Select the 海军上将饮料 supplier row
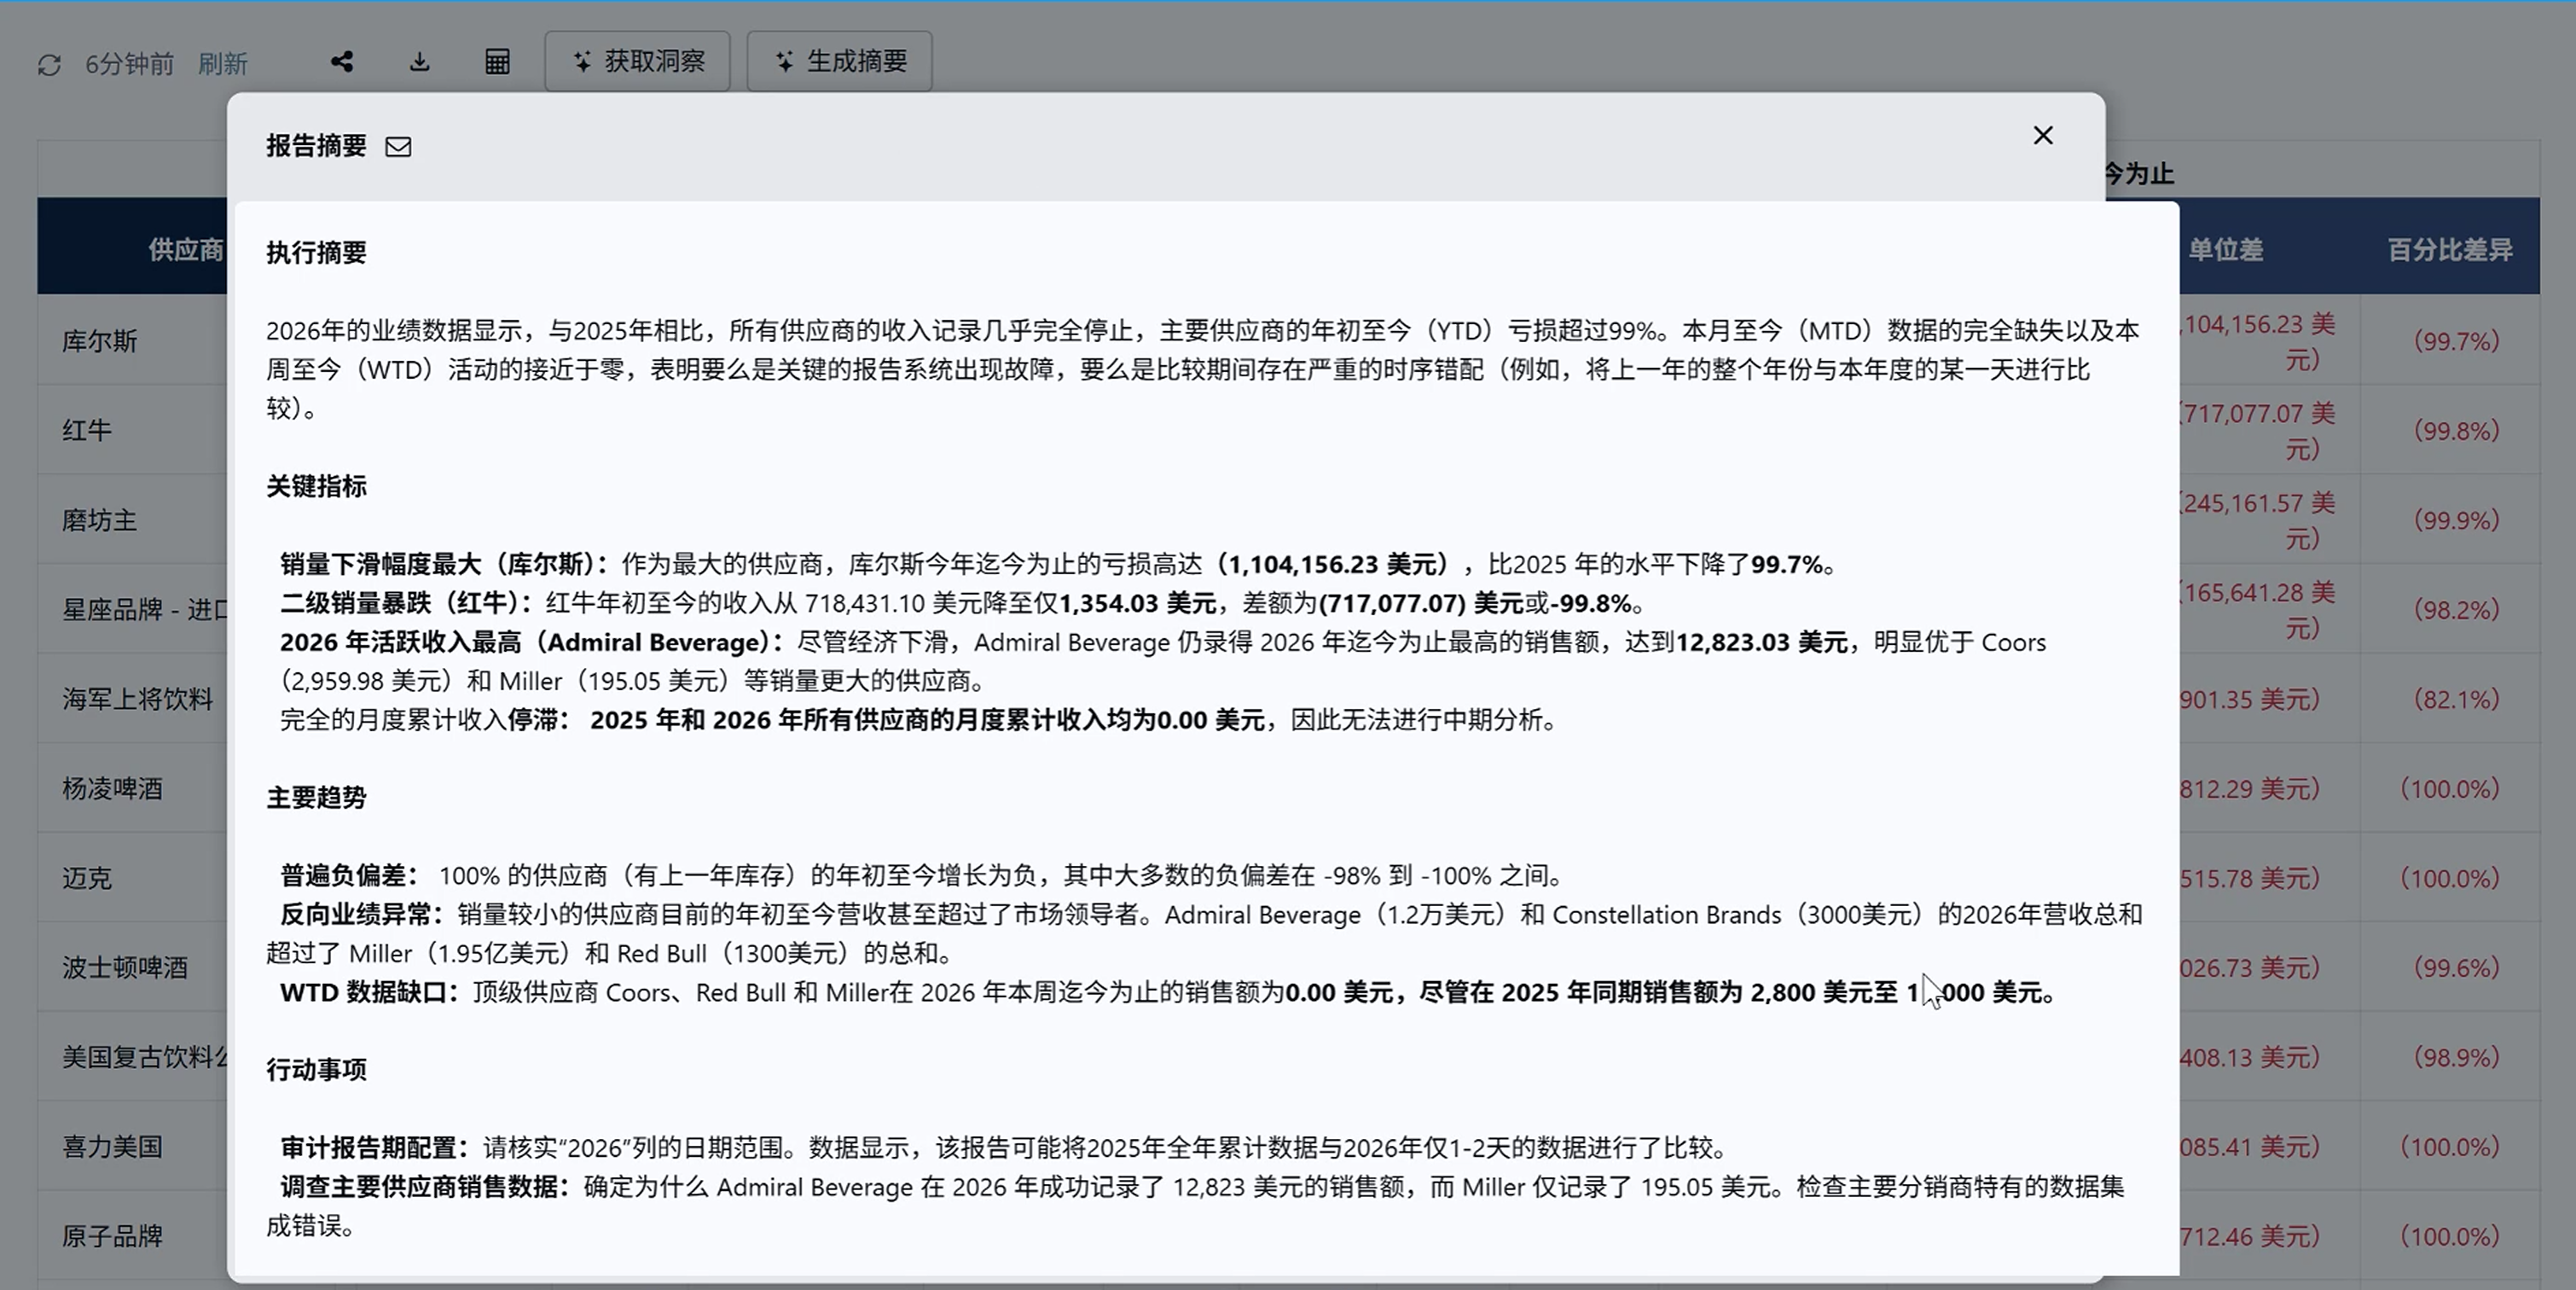 138,698
